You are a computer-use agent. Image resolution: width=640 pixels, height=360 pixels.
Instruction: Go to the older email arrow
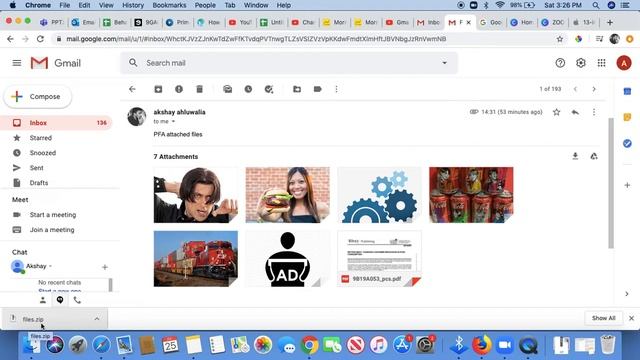click(x=594, y=89)
